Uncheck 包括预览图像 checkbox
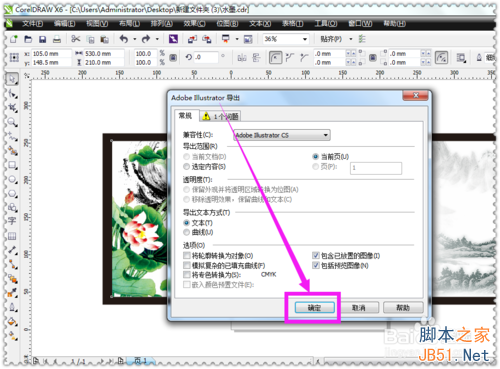The image size is (500, 369). tap(315, 265)
